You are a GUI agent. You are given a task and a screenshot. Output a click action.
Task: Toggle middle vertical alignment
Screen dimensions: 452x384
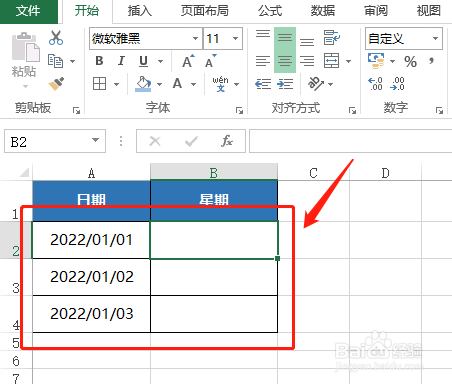tap(285, 38)
